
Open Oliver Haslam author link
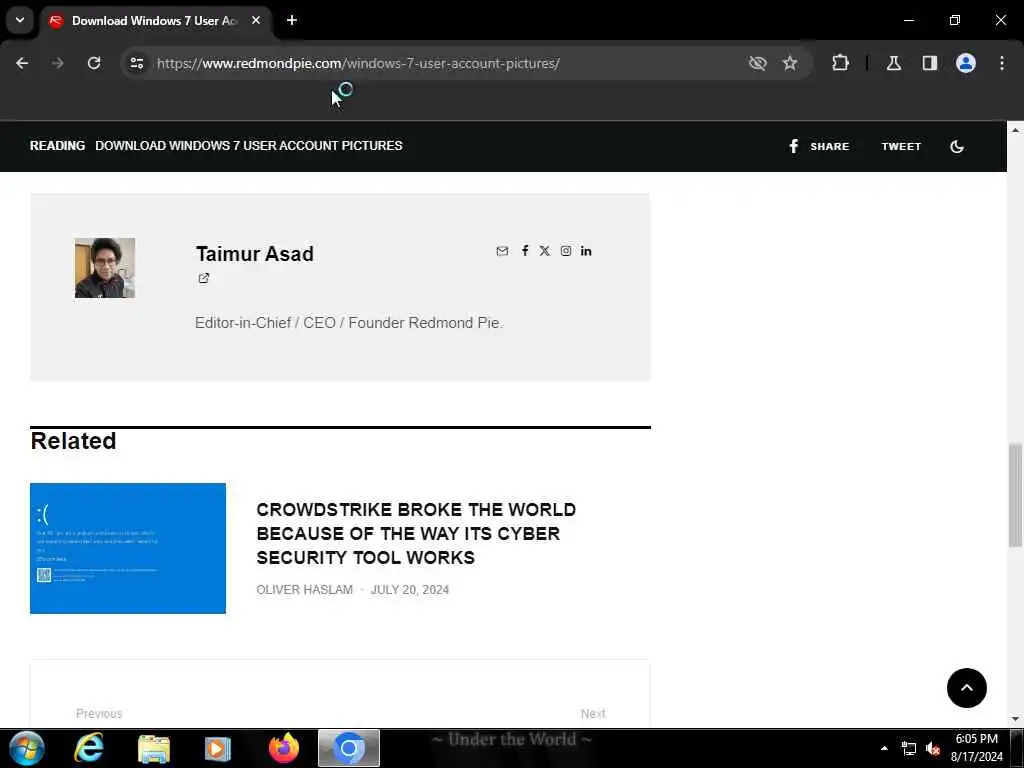304,590
